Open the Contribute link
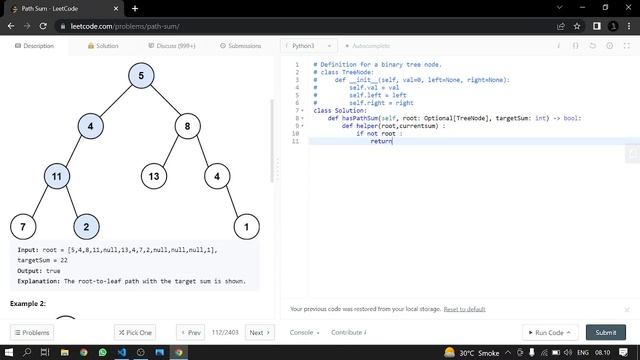This screenshot has width=640, height=360. 349,333
